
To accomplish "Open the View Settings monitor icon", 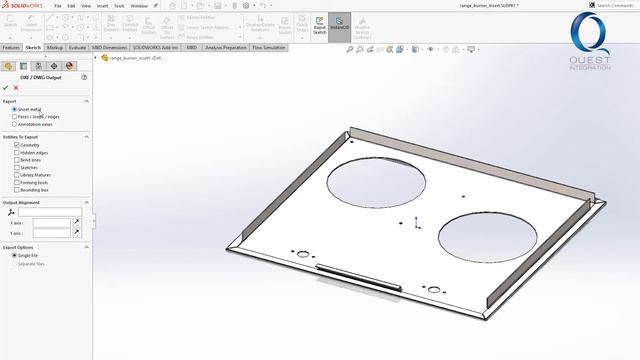I will 471,49.
